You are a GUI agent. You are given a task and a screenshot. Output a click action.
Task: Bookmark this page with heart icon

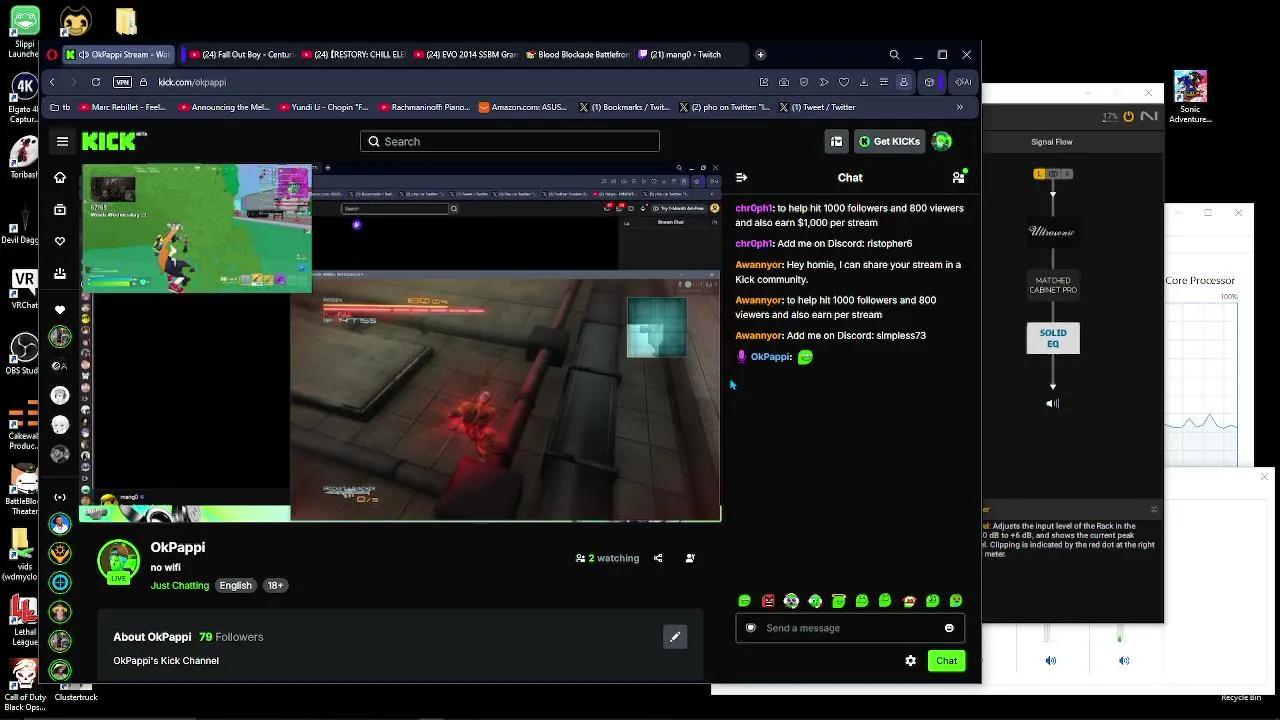(x=844, y=82)
